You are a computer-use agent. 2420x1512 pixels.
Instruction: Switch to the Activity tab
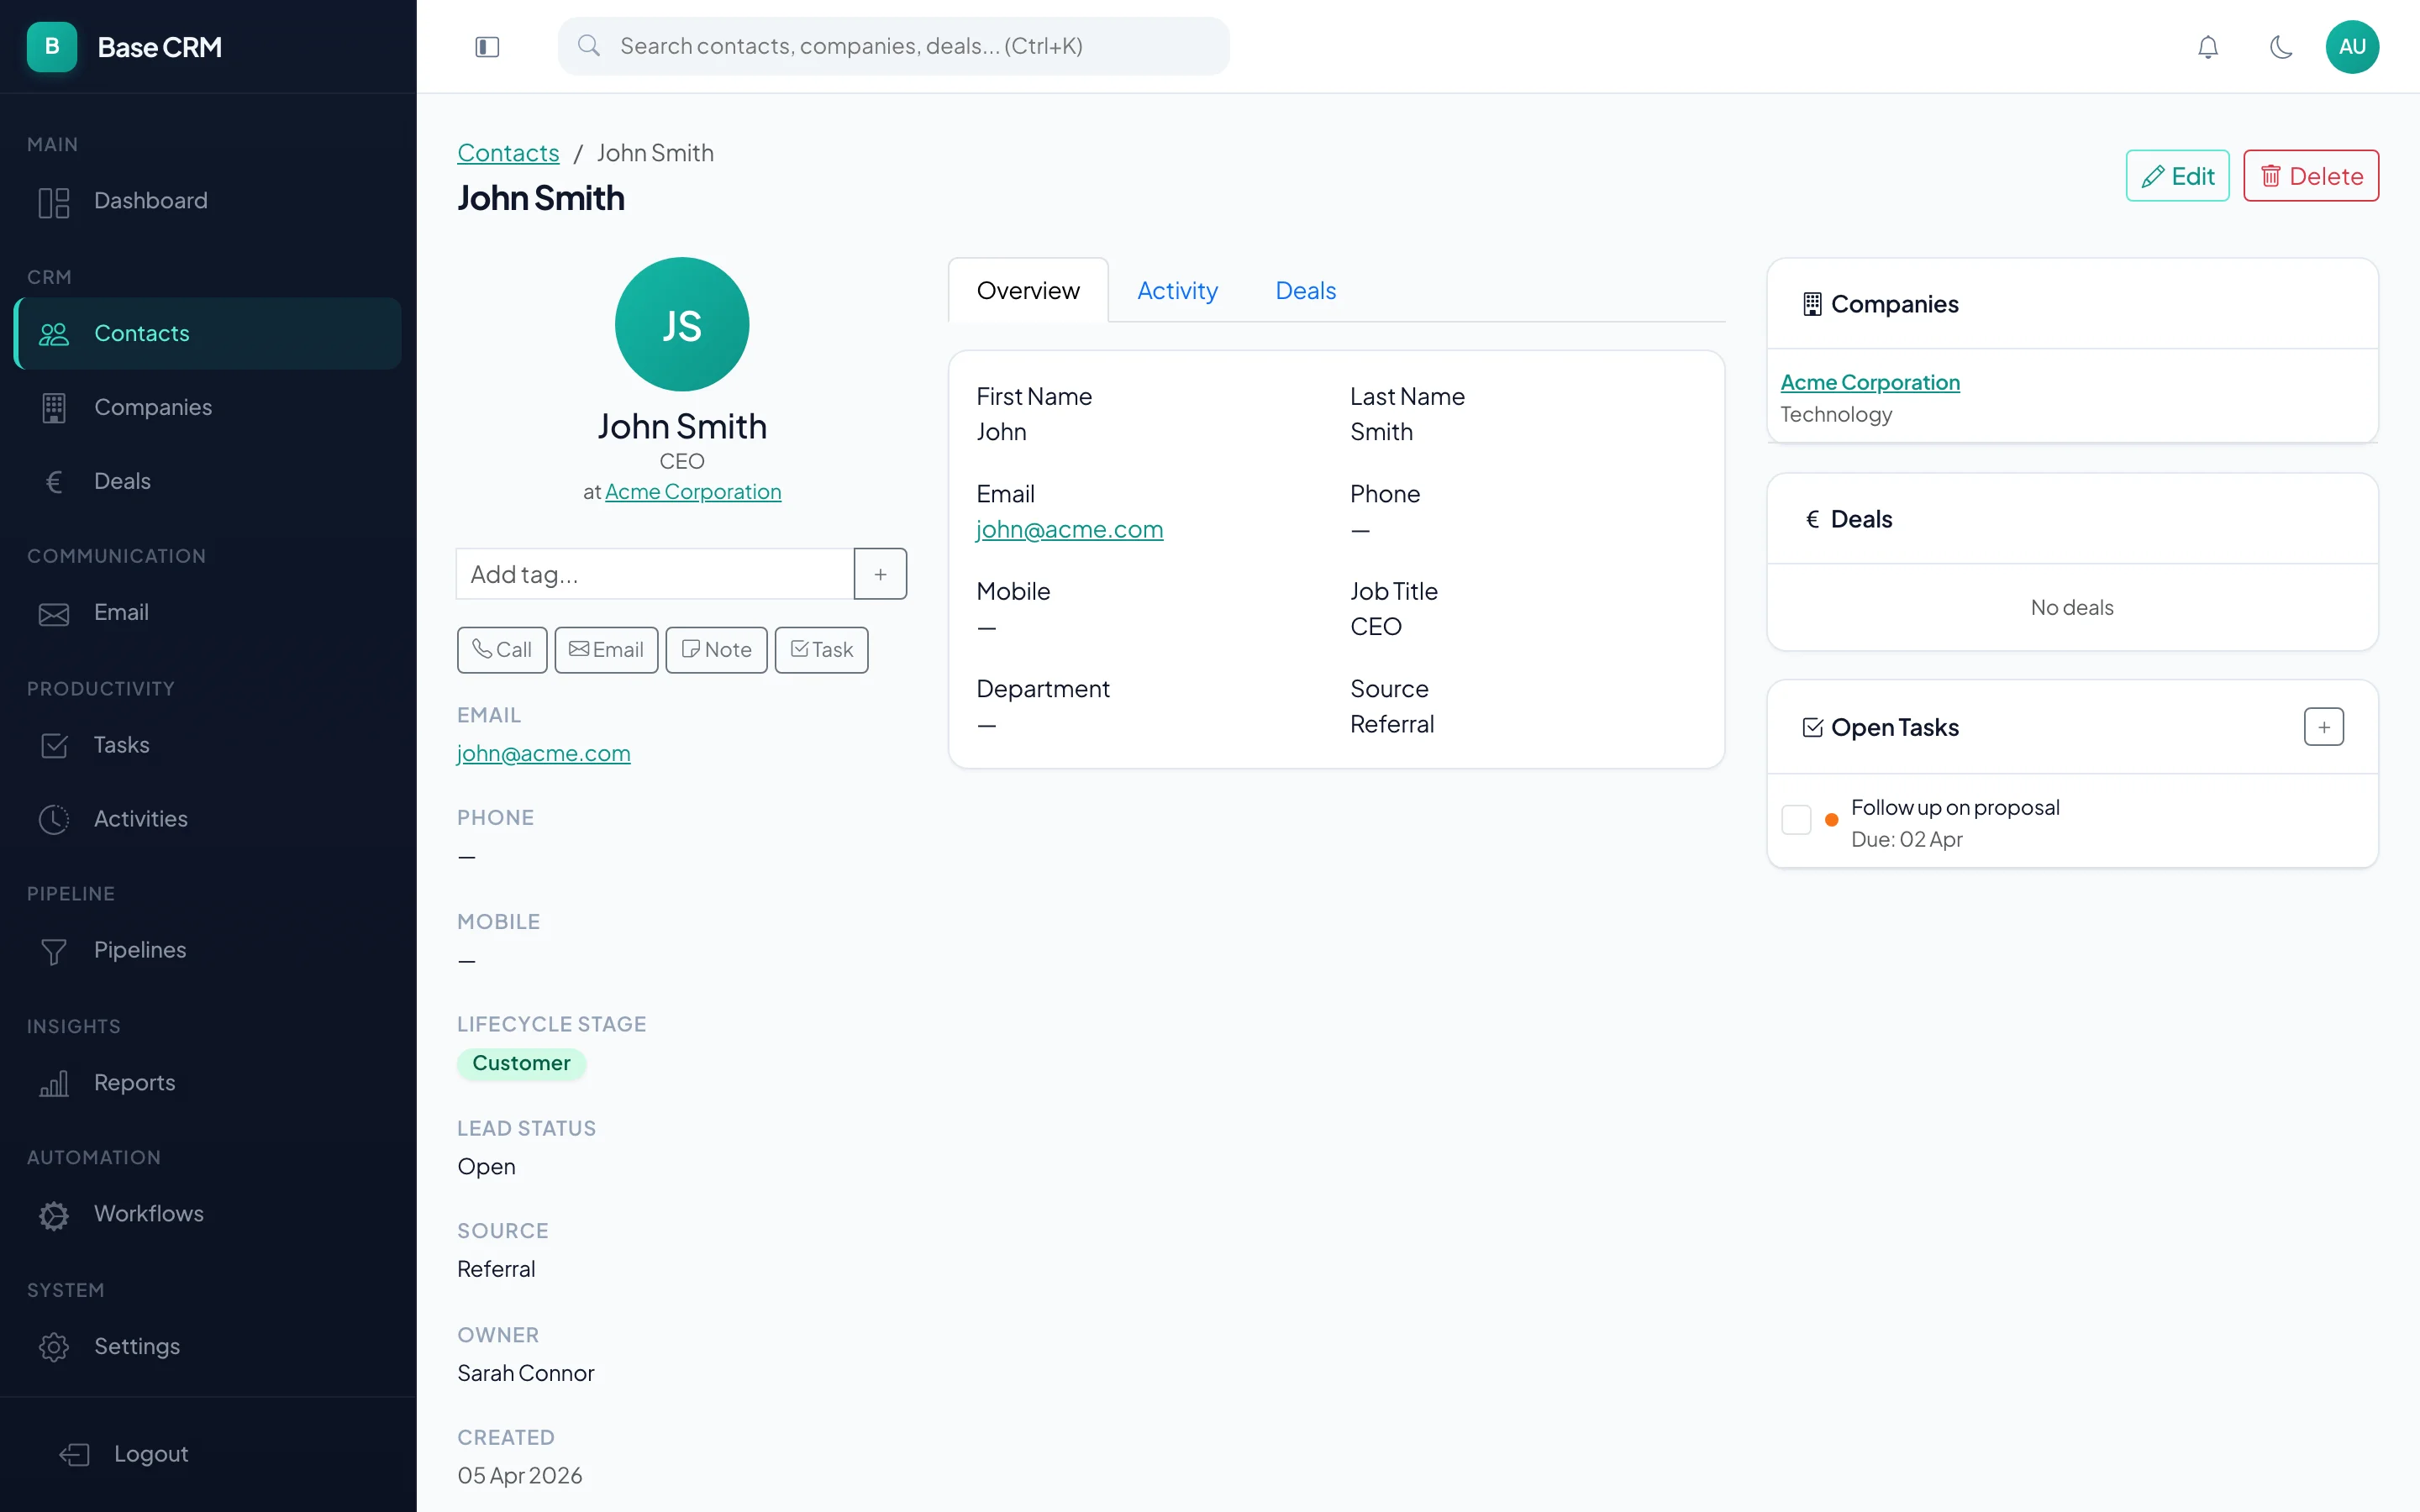(x=1178, y=290)
